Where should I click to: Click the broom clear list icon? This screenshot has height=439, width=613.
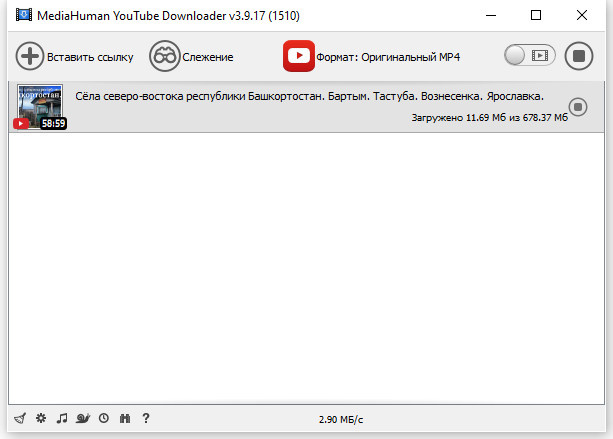[20, 418]
